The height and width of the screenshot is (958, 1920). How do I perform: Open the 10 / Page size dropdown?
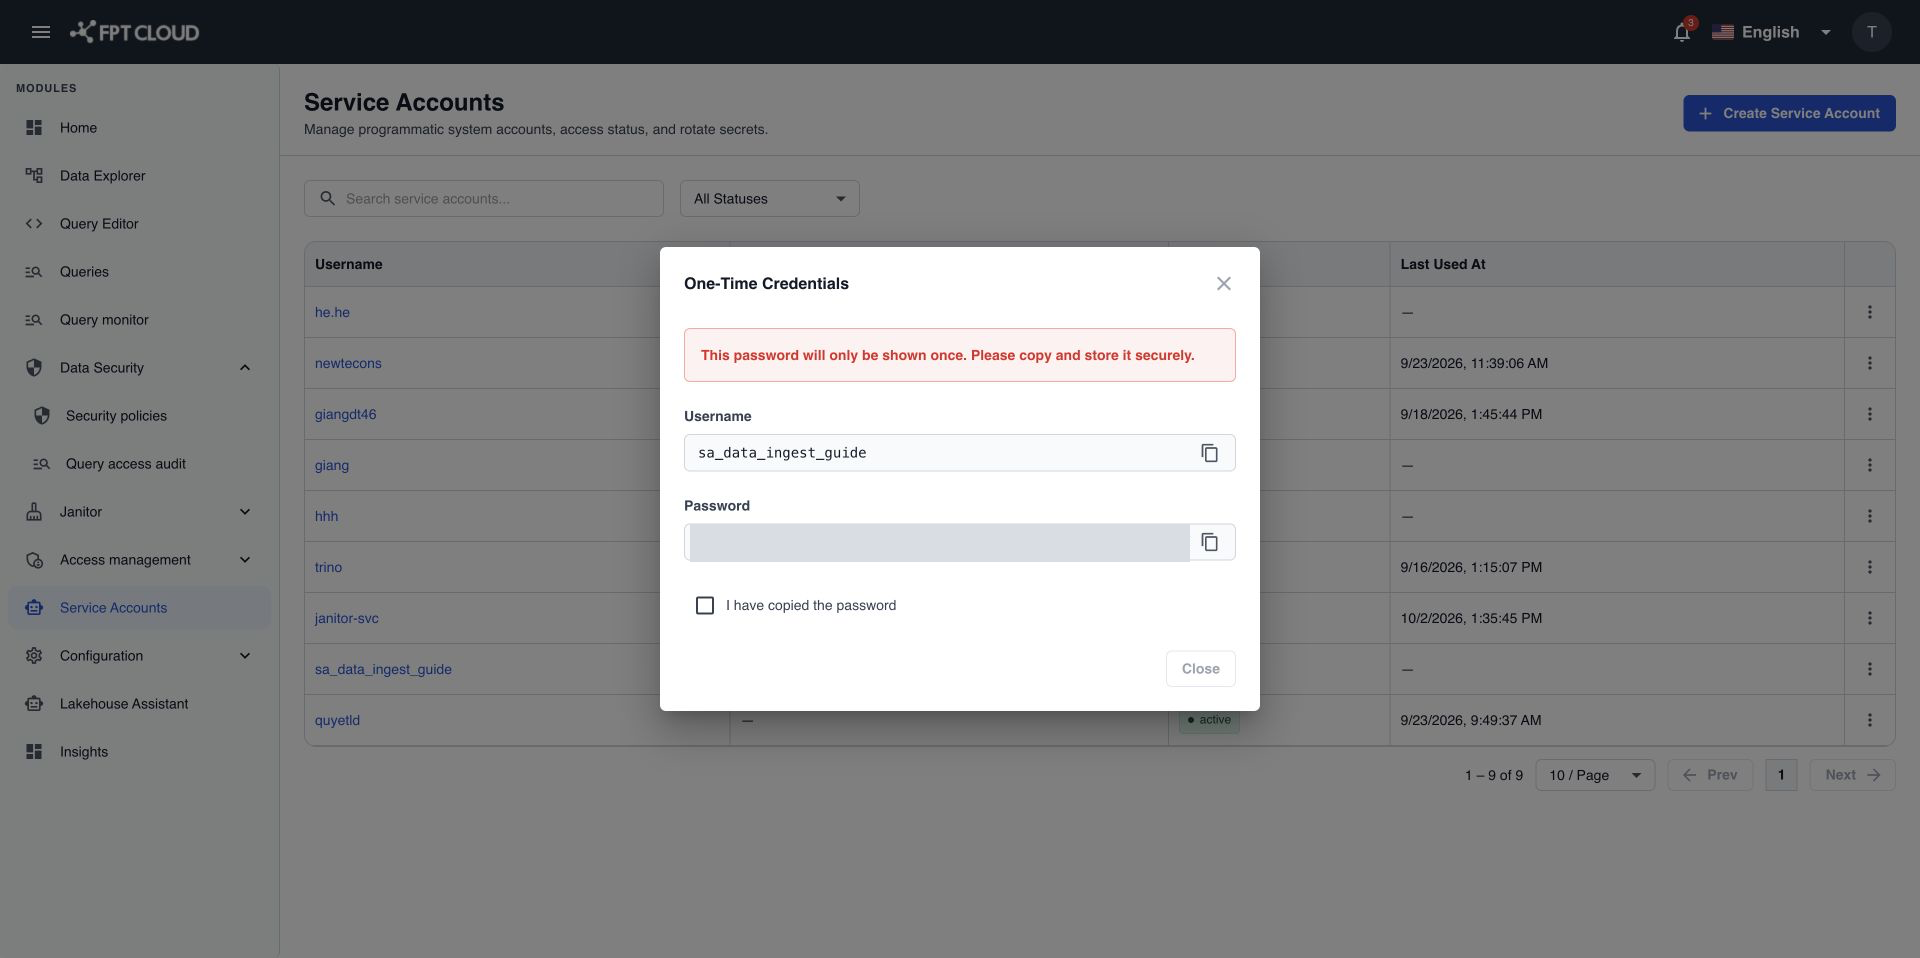click(x=1595, y=775)
